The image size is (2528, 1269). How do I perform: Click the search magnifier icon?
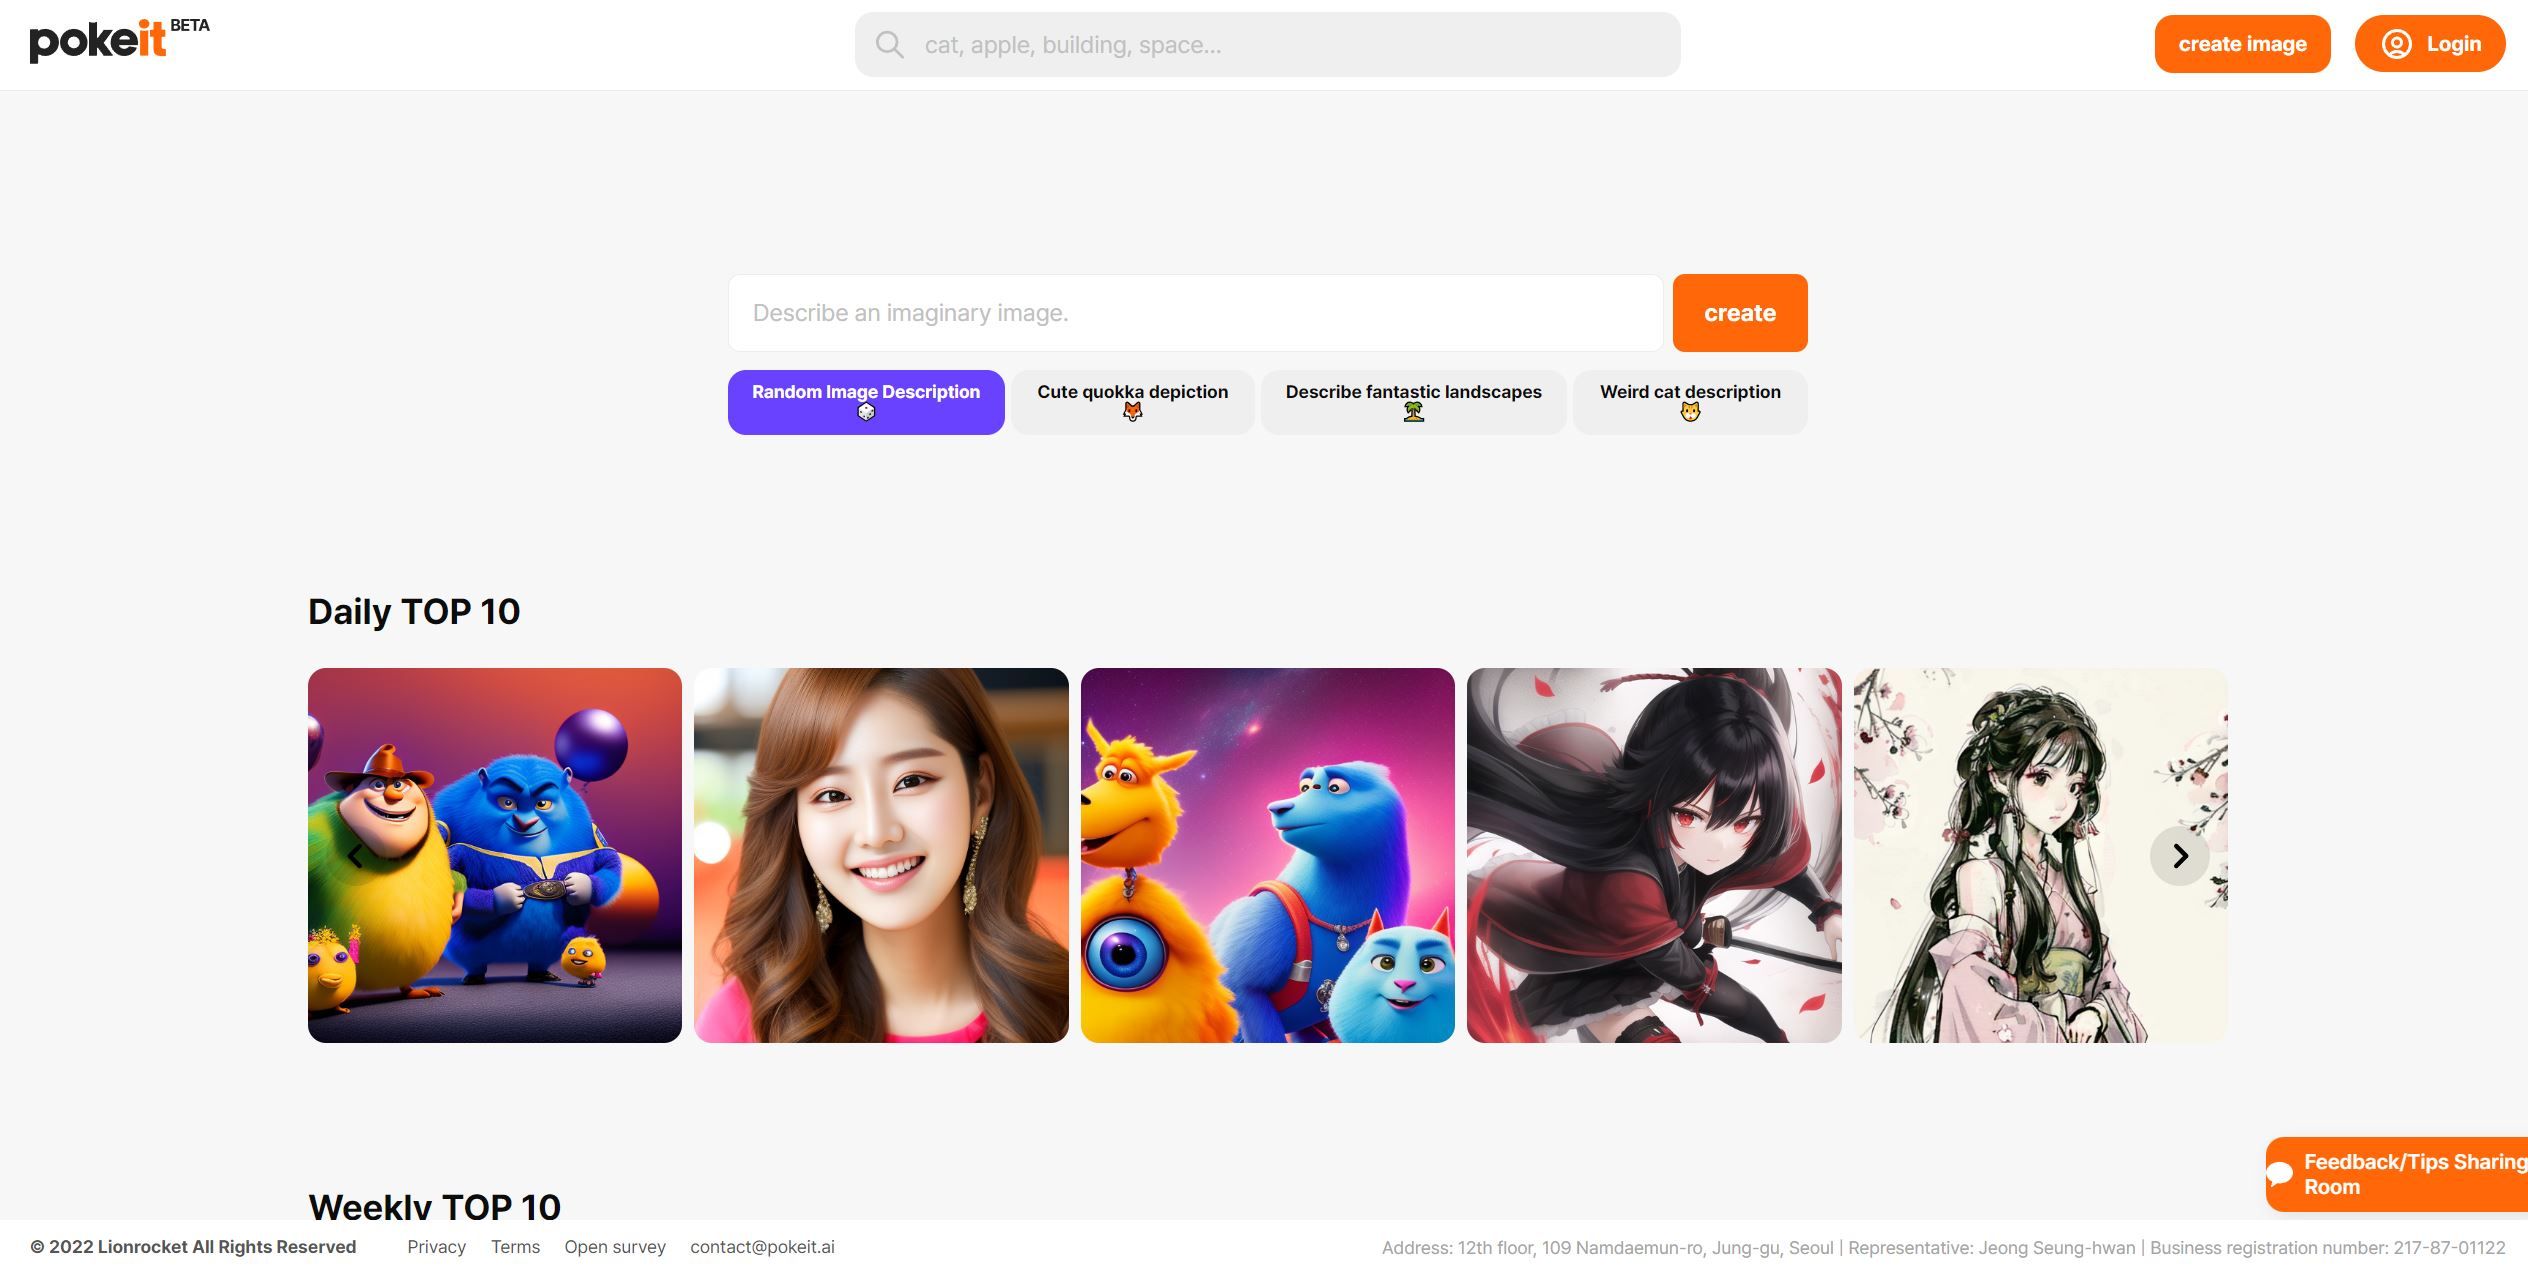click(889, 45)
